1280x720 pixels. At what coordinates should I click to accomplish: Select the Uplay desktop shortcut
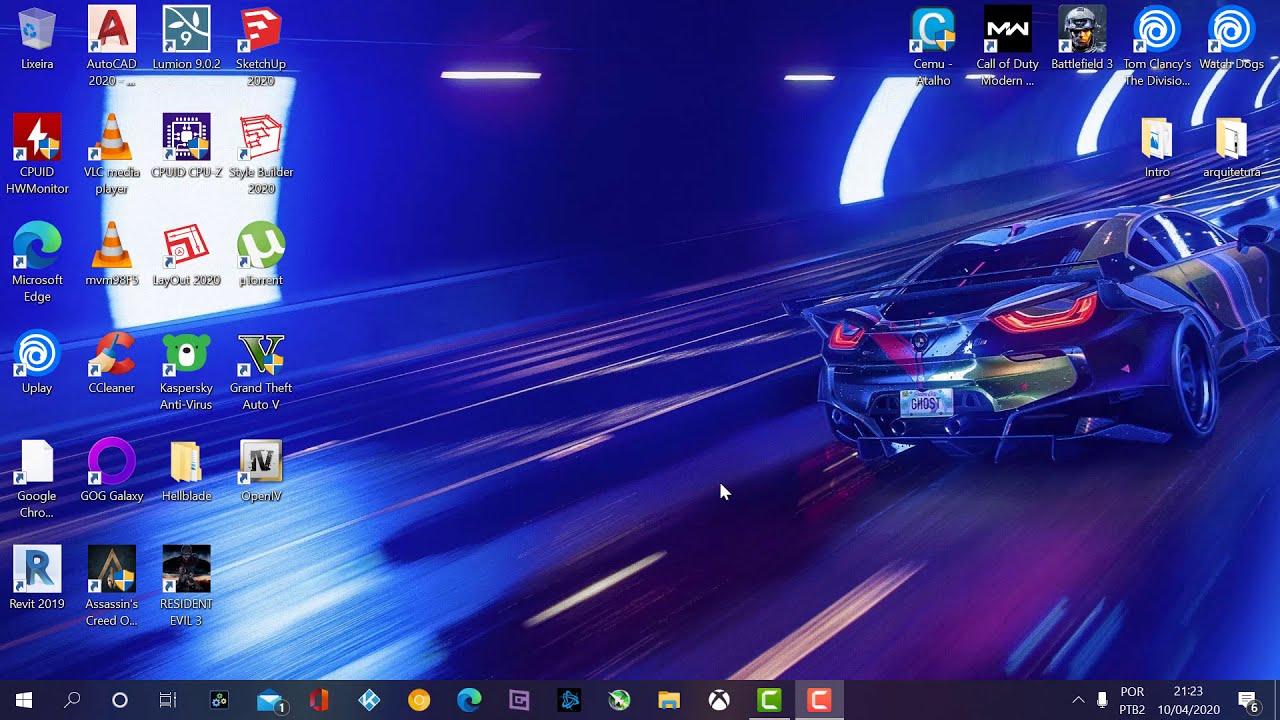click(37, 363)
